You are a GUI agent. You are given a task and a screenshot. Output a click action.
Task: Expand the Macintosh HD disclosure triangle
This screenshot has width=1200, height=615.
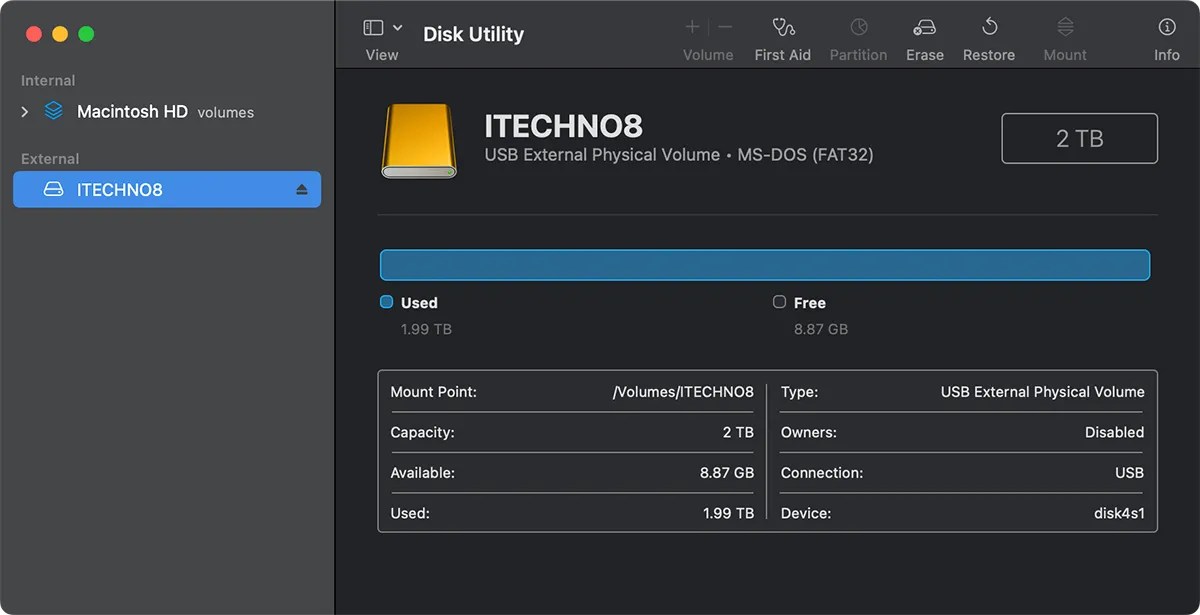24,112
